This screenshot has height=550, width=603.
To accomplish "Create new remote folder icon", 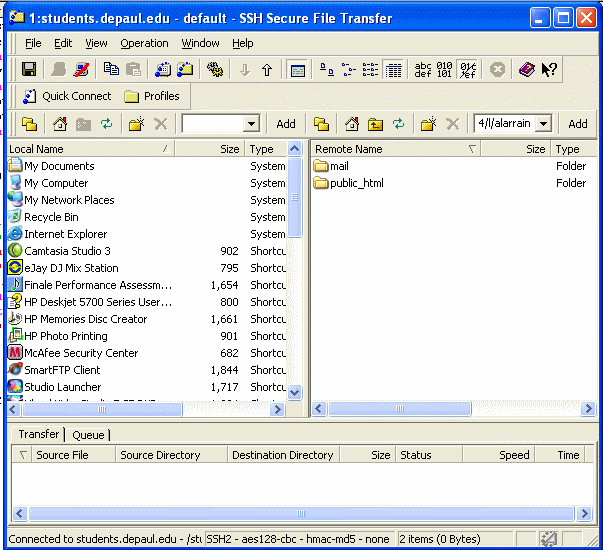I will point(428,124).
